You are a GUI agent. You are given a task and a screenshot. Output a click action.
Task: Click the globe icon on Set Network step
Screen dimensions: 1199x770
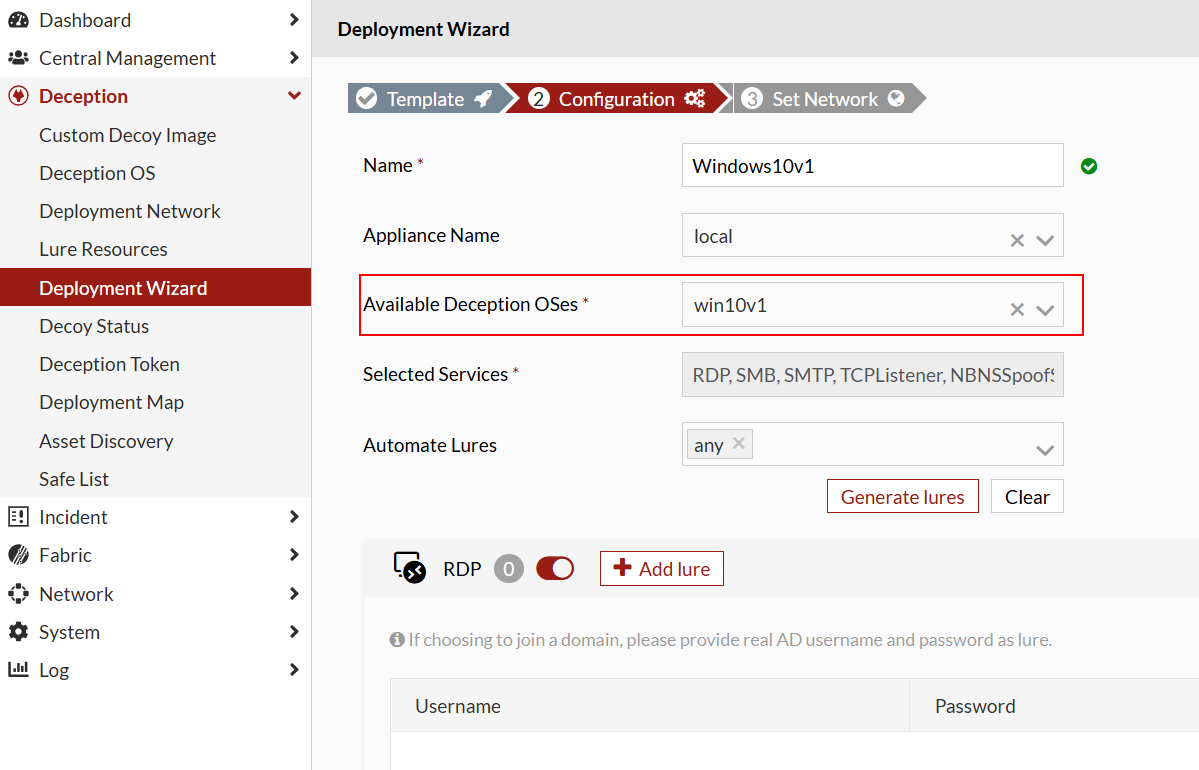click(x=896, y=99)
